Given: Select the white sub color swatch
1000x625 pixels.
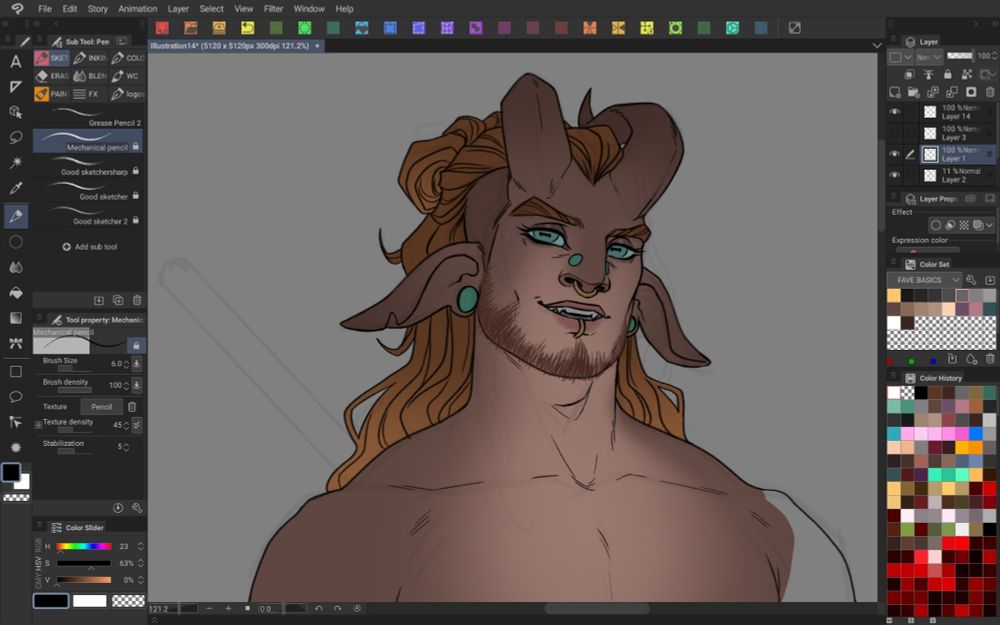Looking at the screenshot, I should coord(89,601).
